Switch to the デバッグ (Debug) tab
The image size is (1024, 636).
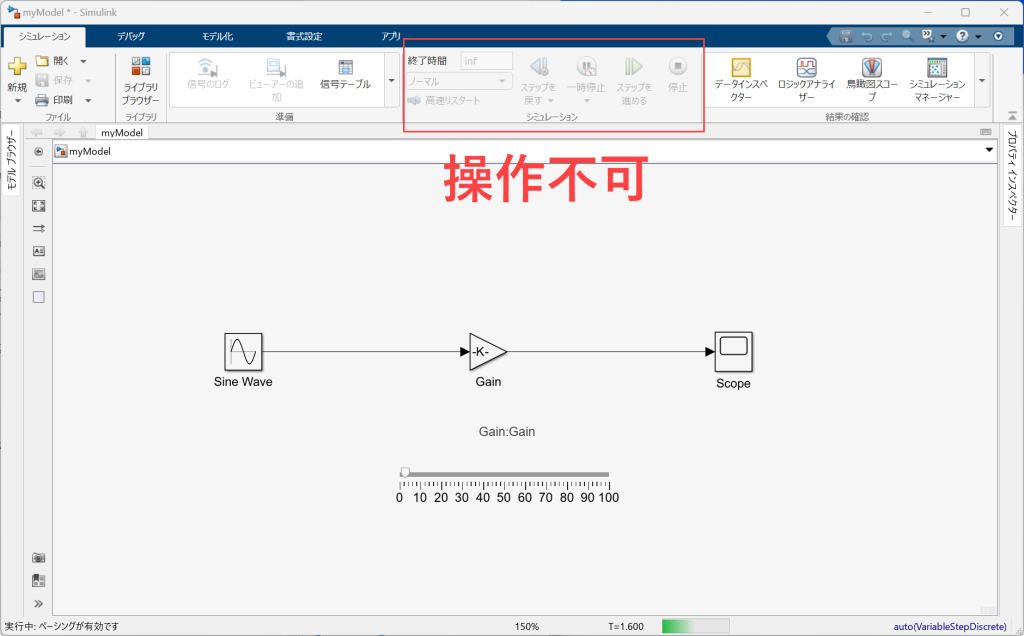pyautogui.click(x=130, y=36)
